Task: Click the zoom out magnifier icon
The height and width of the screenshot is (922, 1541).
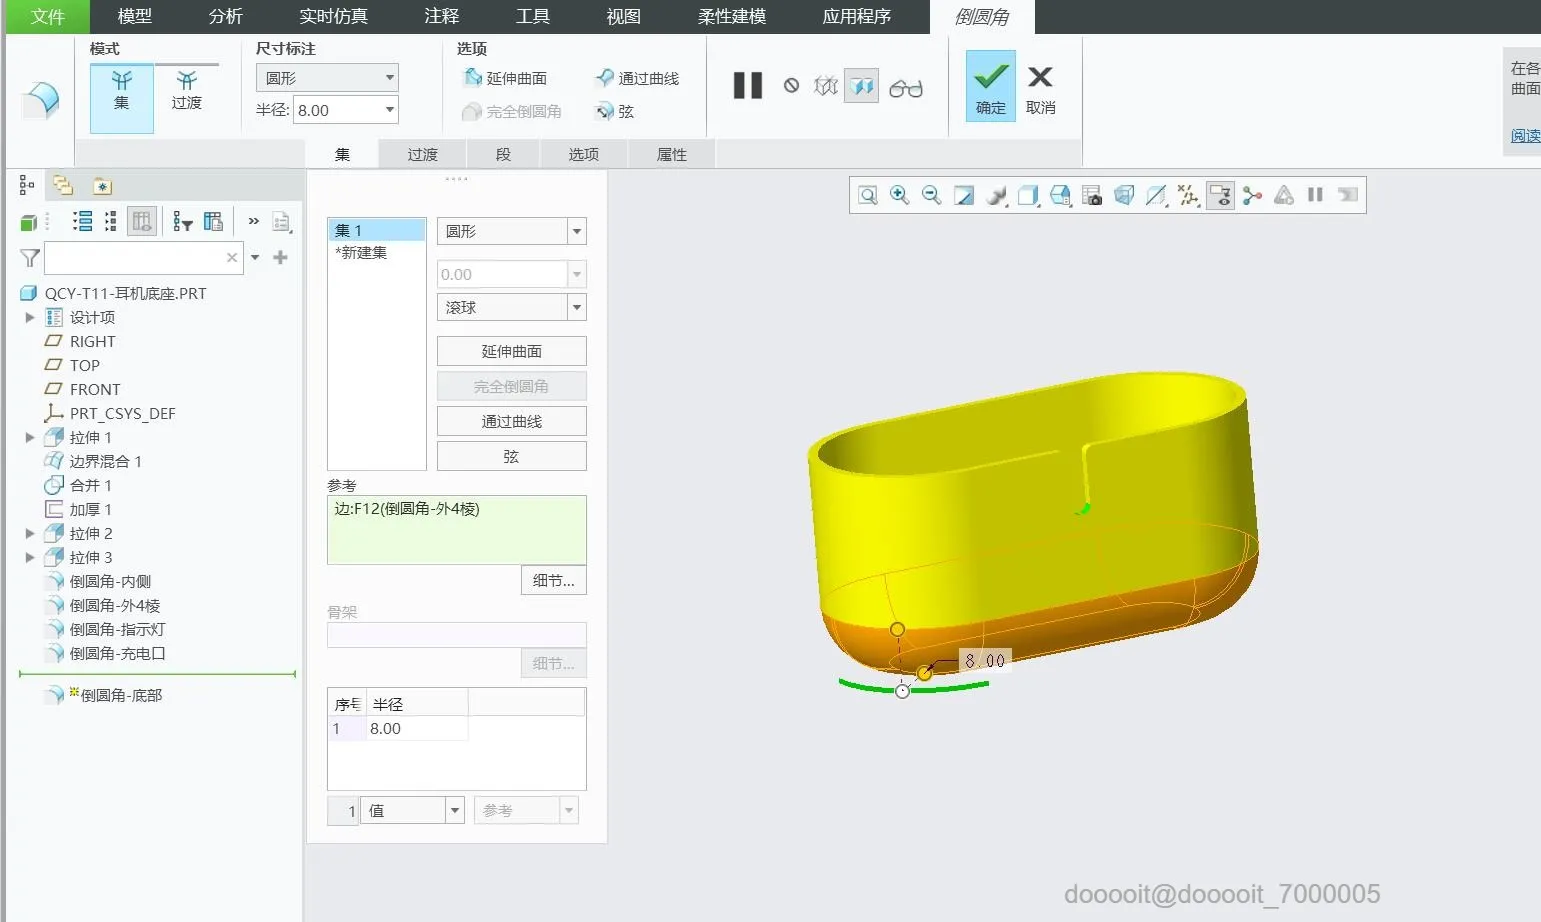Action: (931, 196)
